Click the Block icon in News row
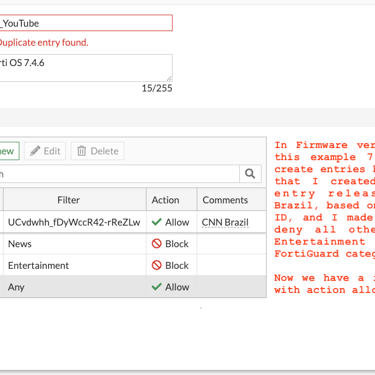The height and width of the screenshot is (375, 375). pyautogui.click(x=156, y=244)
